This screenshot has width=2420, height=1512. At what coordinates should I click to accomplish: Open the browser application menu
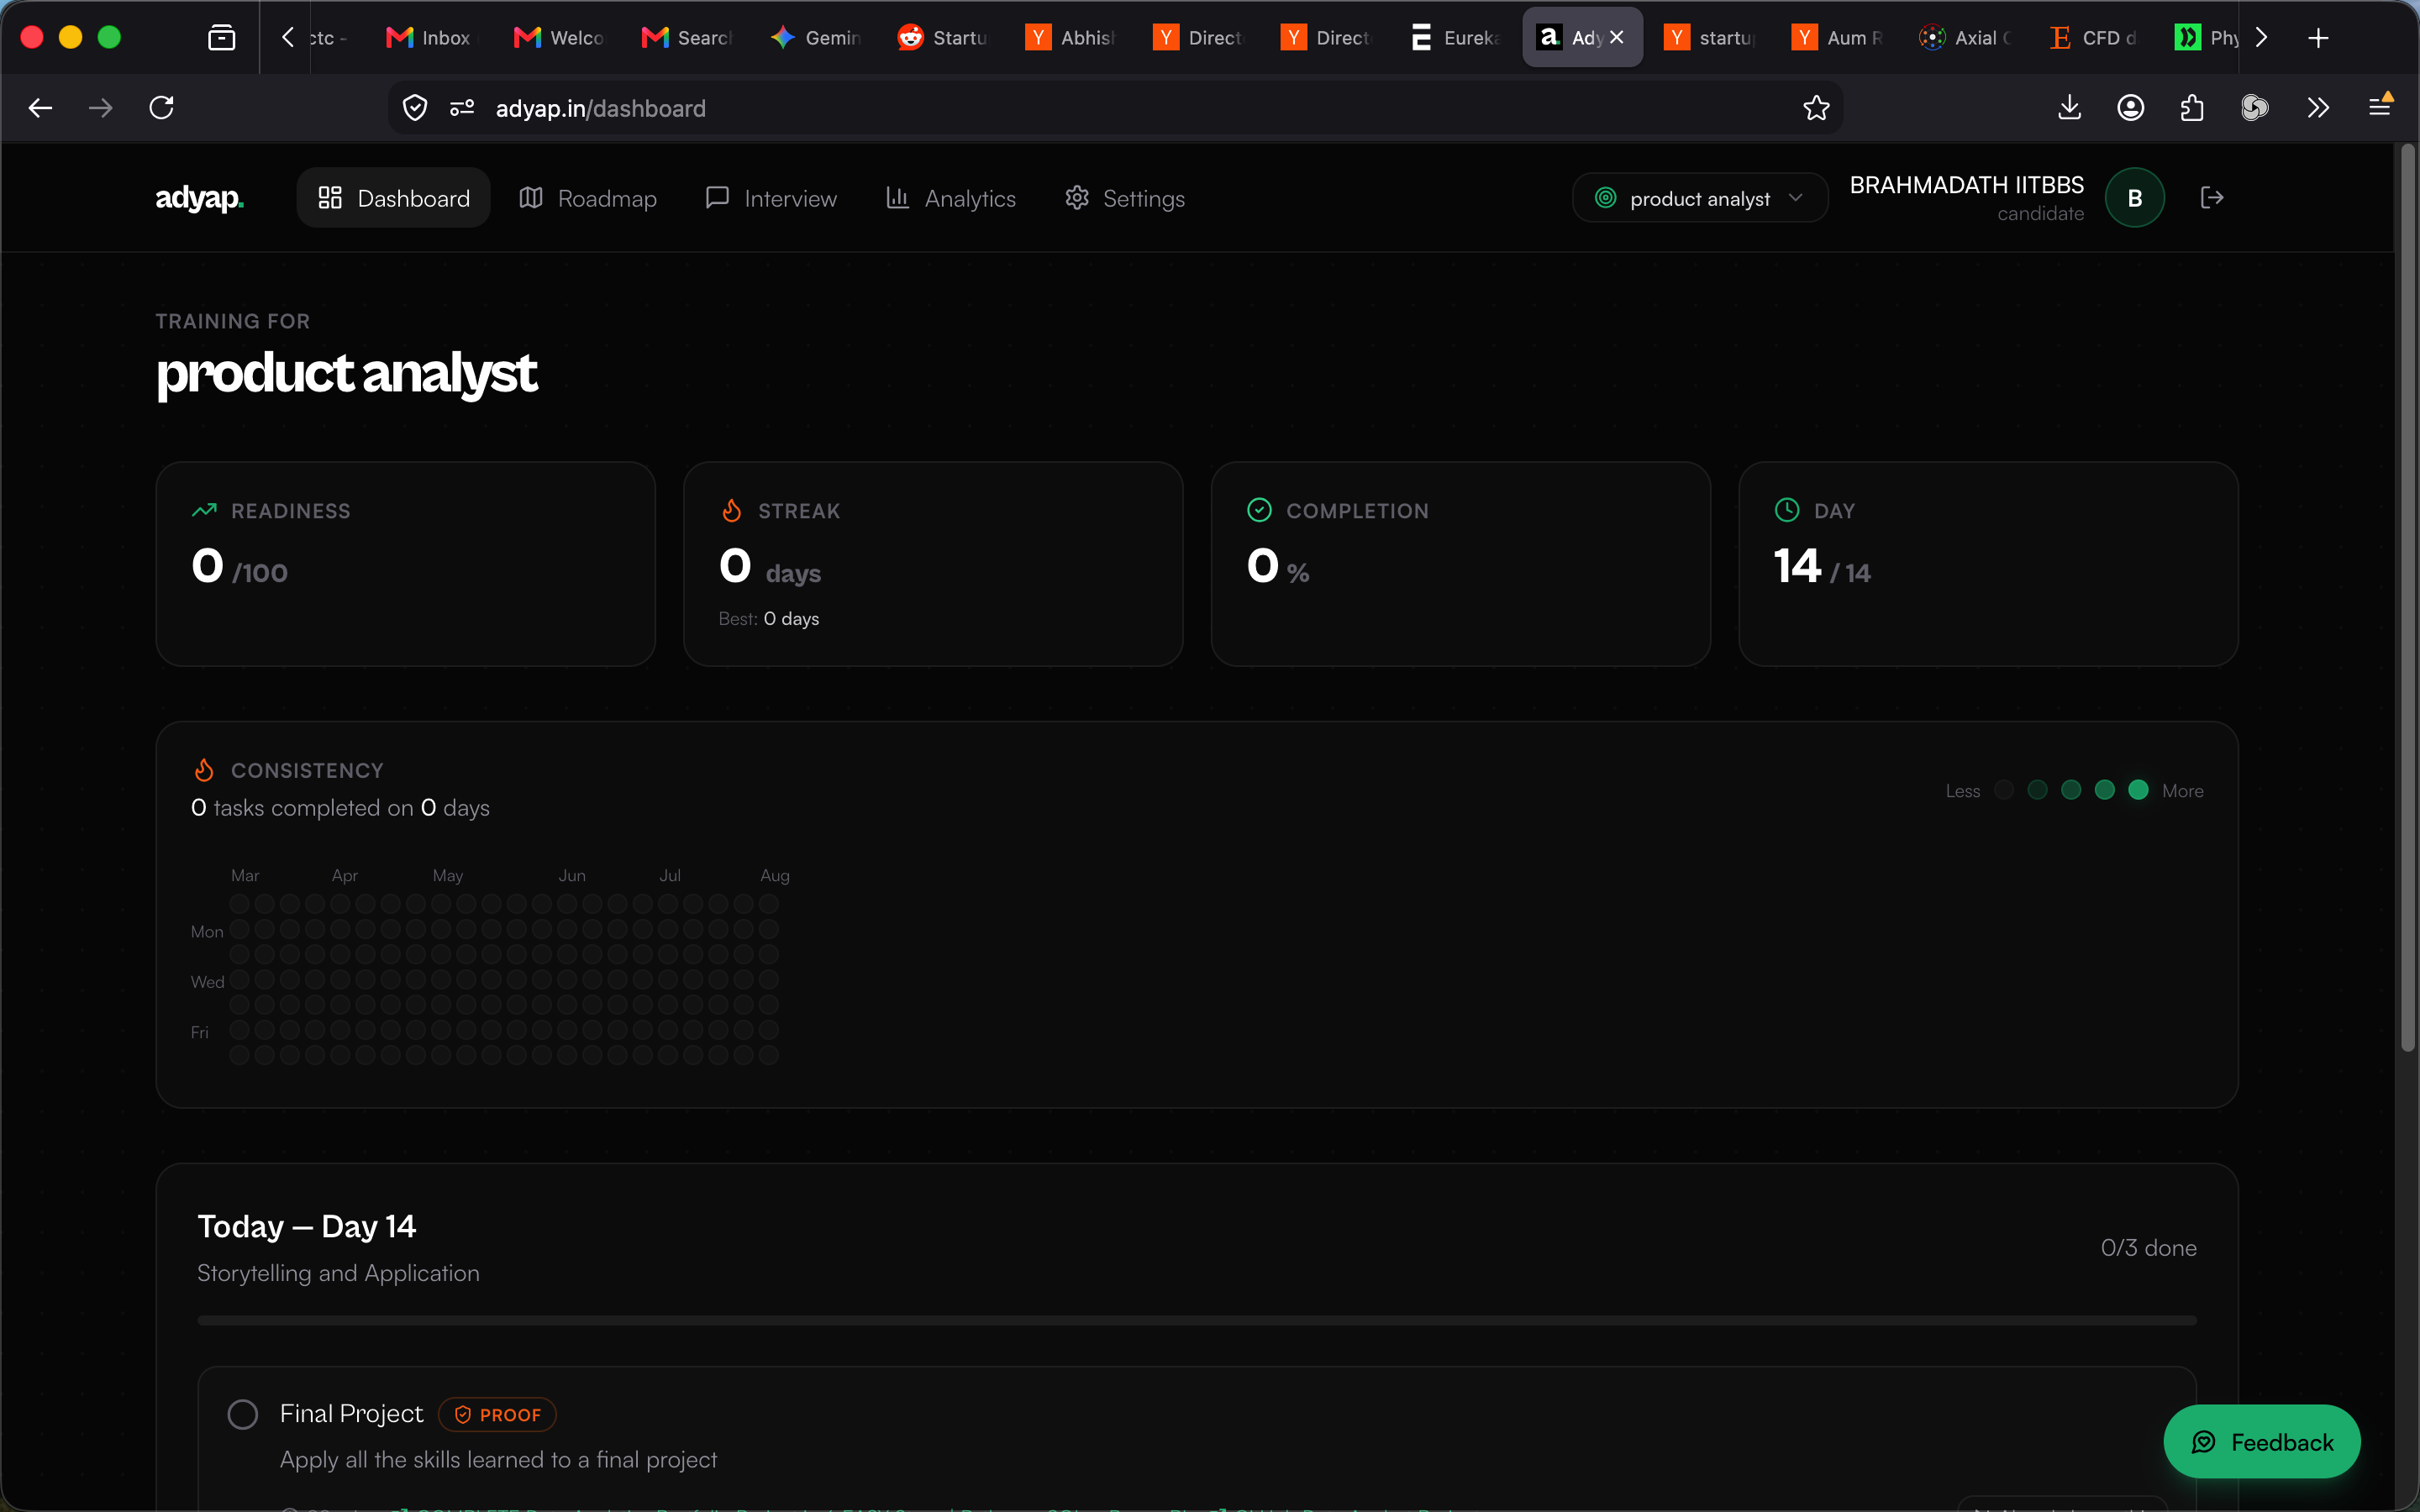2380,106
